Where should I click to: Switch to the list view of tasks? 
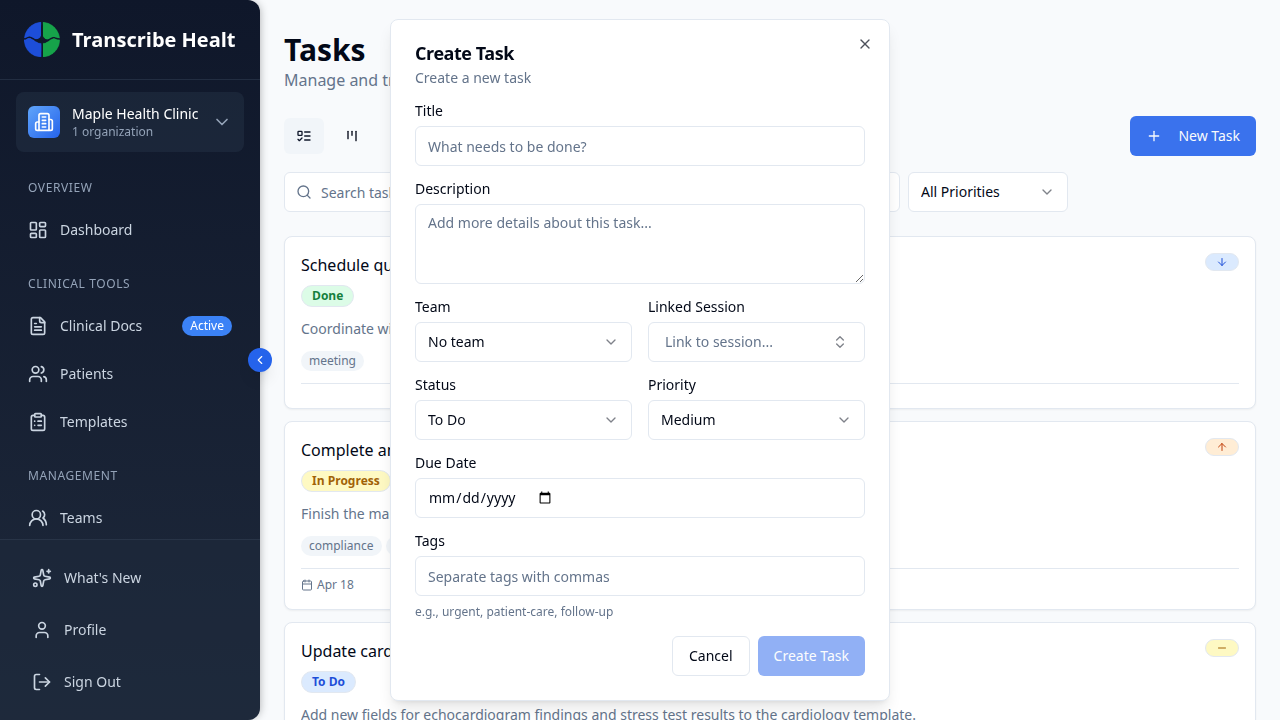click(x=304, y=135)
